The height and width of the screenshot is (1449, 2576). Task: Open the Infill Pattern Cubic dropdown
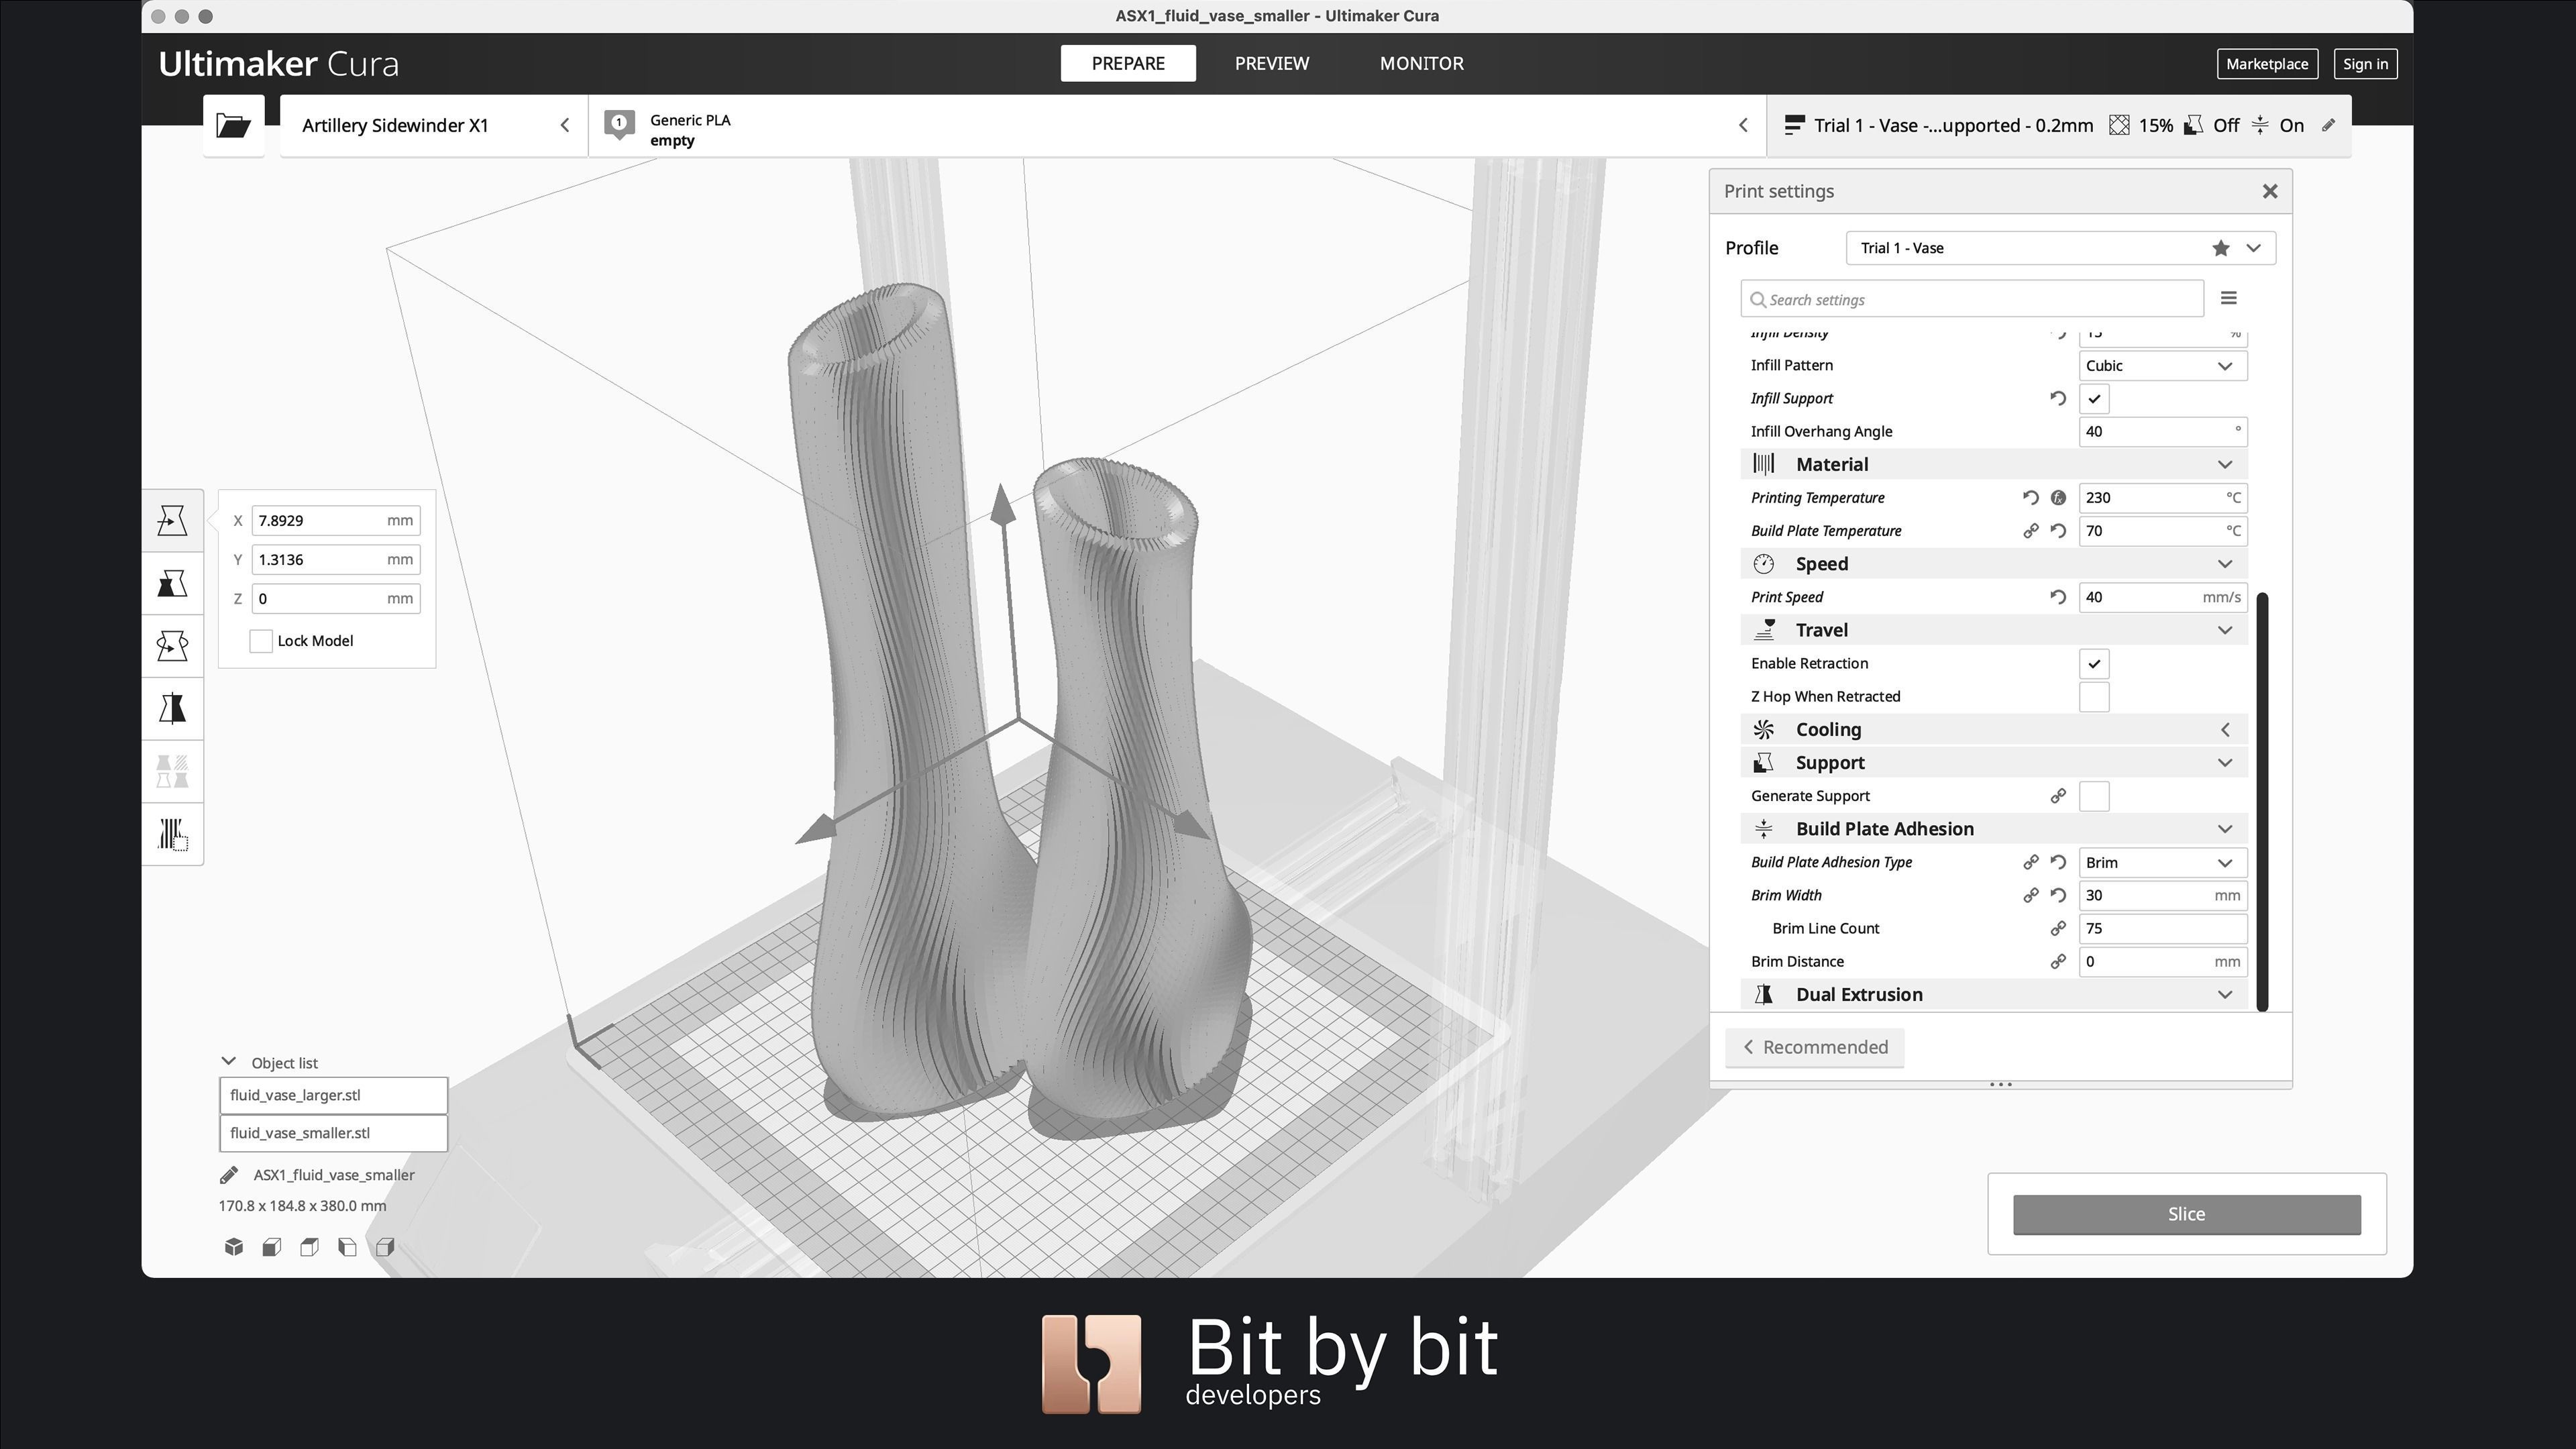(2163, 365)
